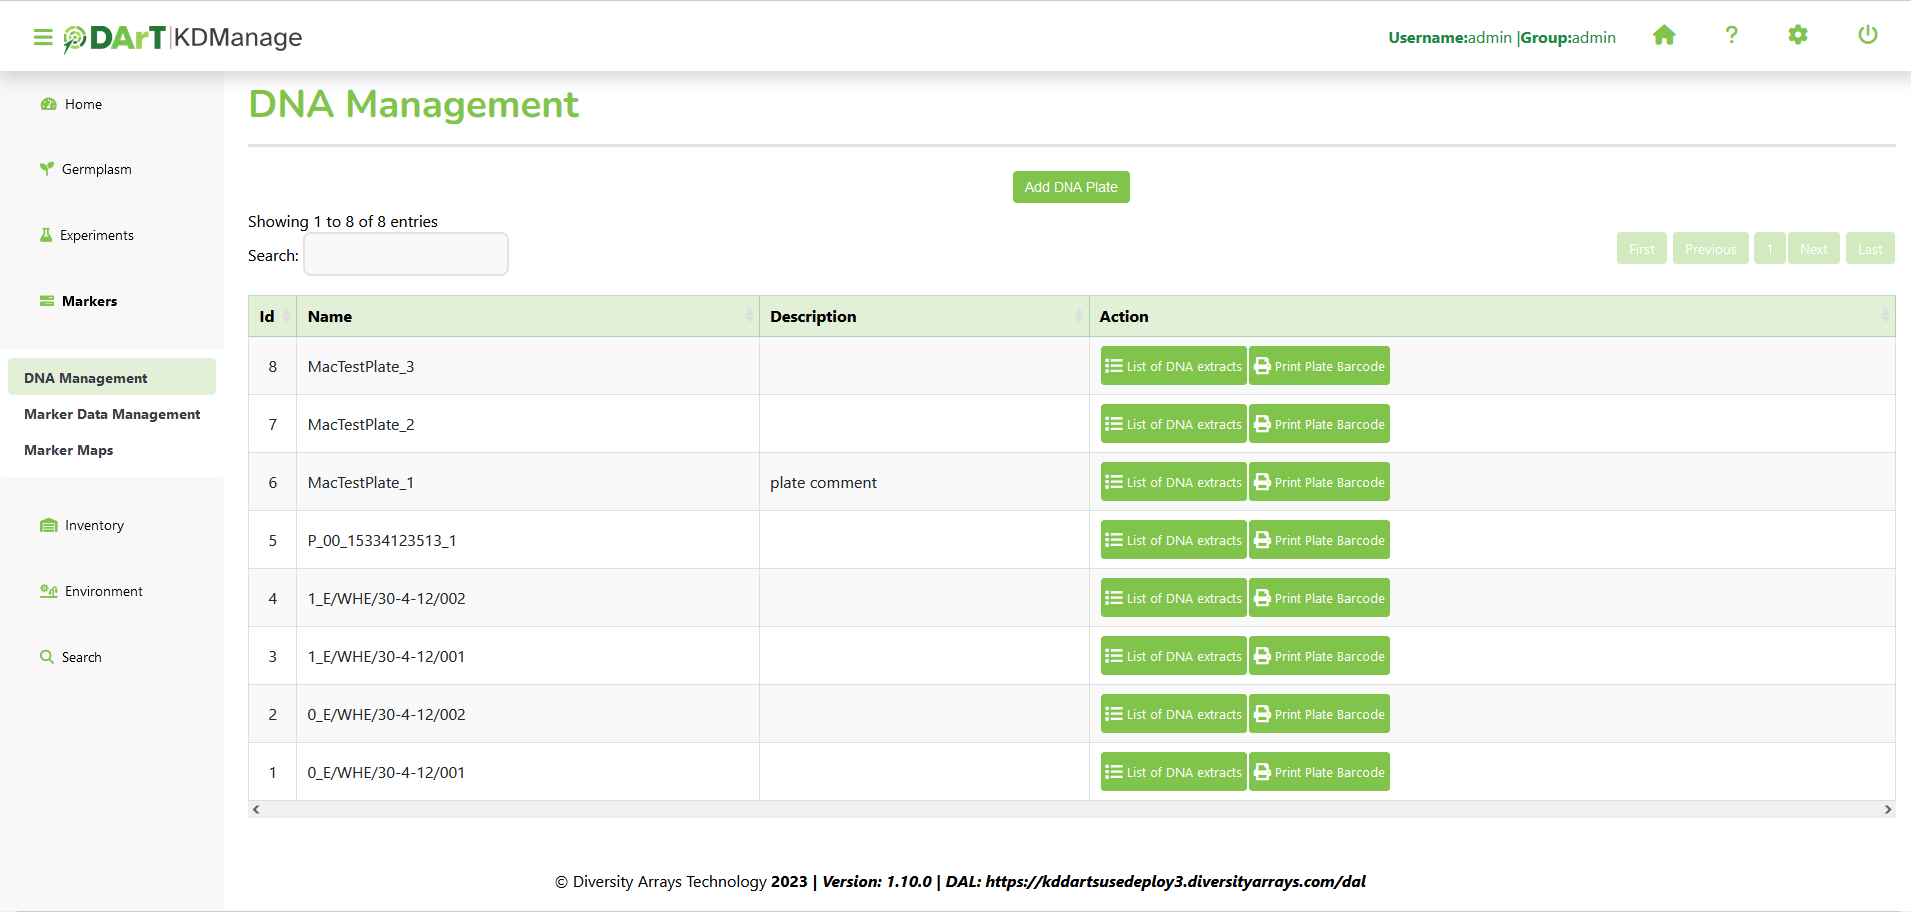Expand the Inventory sidebar section
The image size is (1911, 912).
pyautogui.click(x=94, y=525)
